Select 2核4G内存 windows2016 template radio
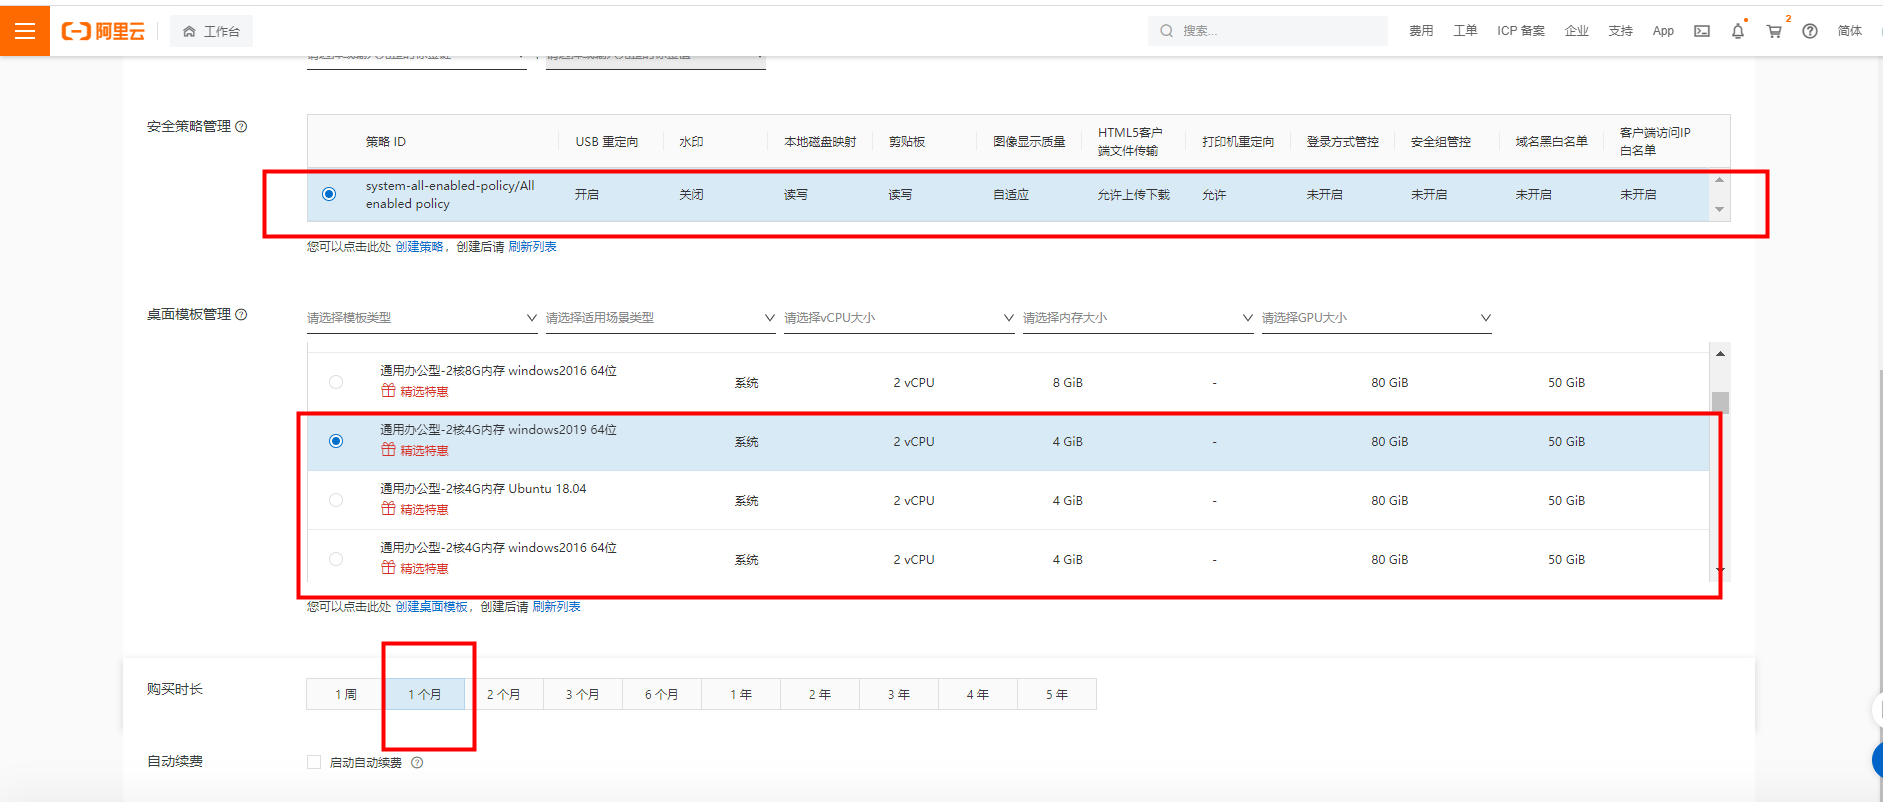Viewport: 1883px width, 802px height. (336, 559)
